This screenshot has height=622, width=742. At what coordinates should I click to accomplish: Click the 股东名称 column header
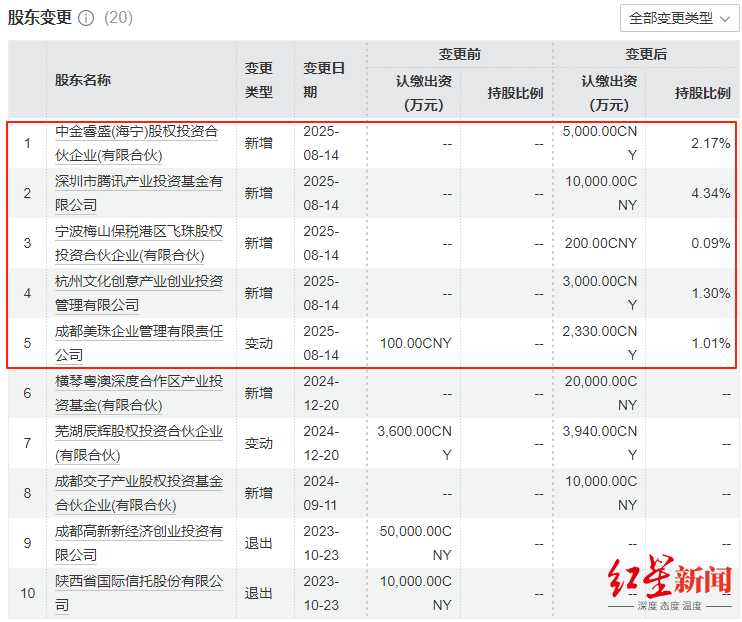coord(83,80)
